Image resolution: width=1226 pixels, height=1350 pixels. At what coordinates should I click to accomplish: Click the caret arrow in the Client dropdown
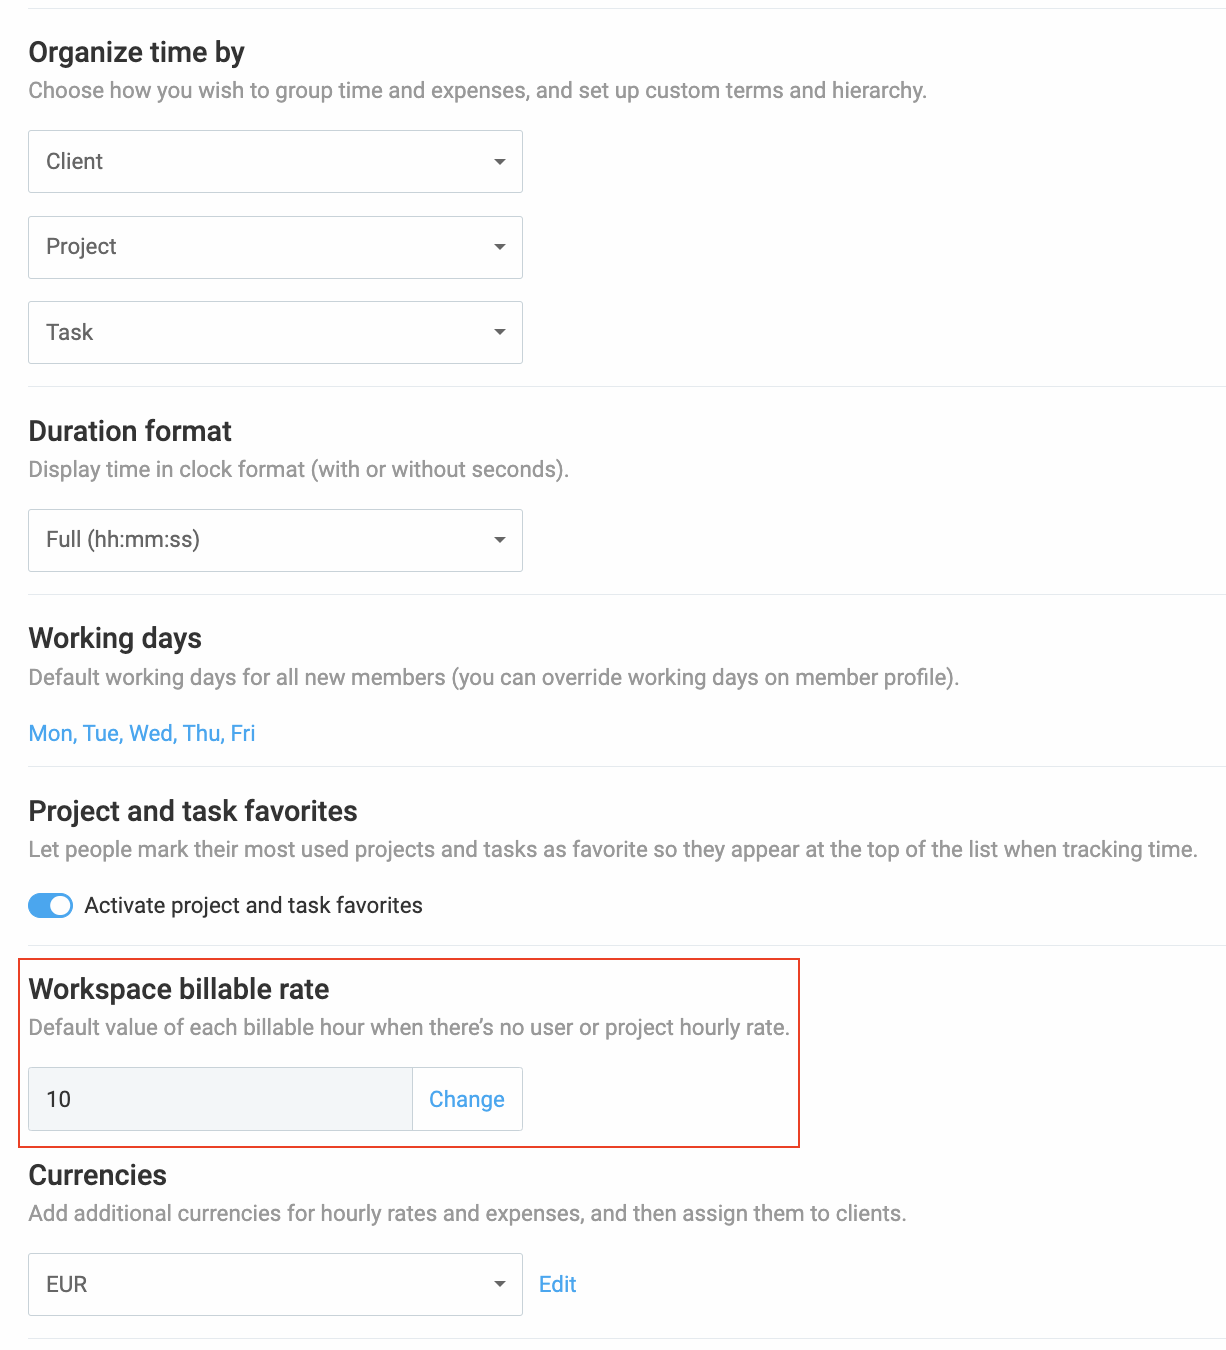point(499,162)
